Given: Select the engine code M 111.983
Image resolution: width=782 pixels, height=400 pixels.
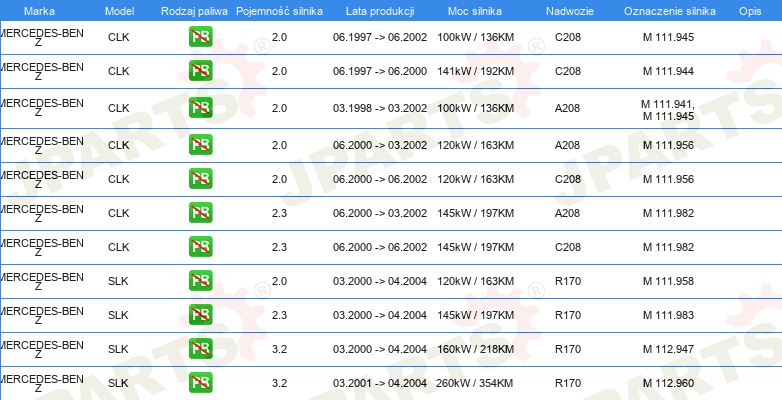Looking at the screenshot, I should 668,315.
